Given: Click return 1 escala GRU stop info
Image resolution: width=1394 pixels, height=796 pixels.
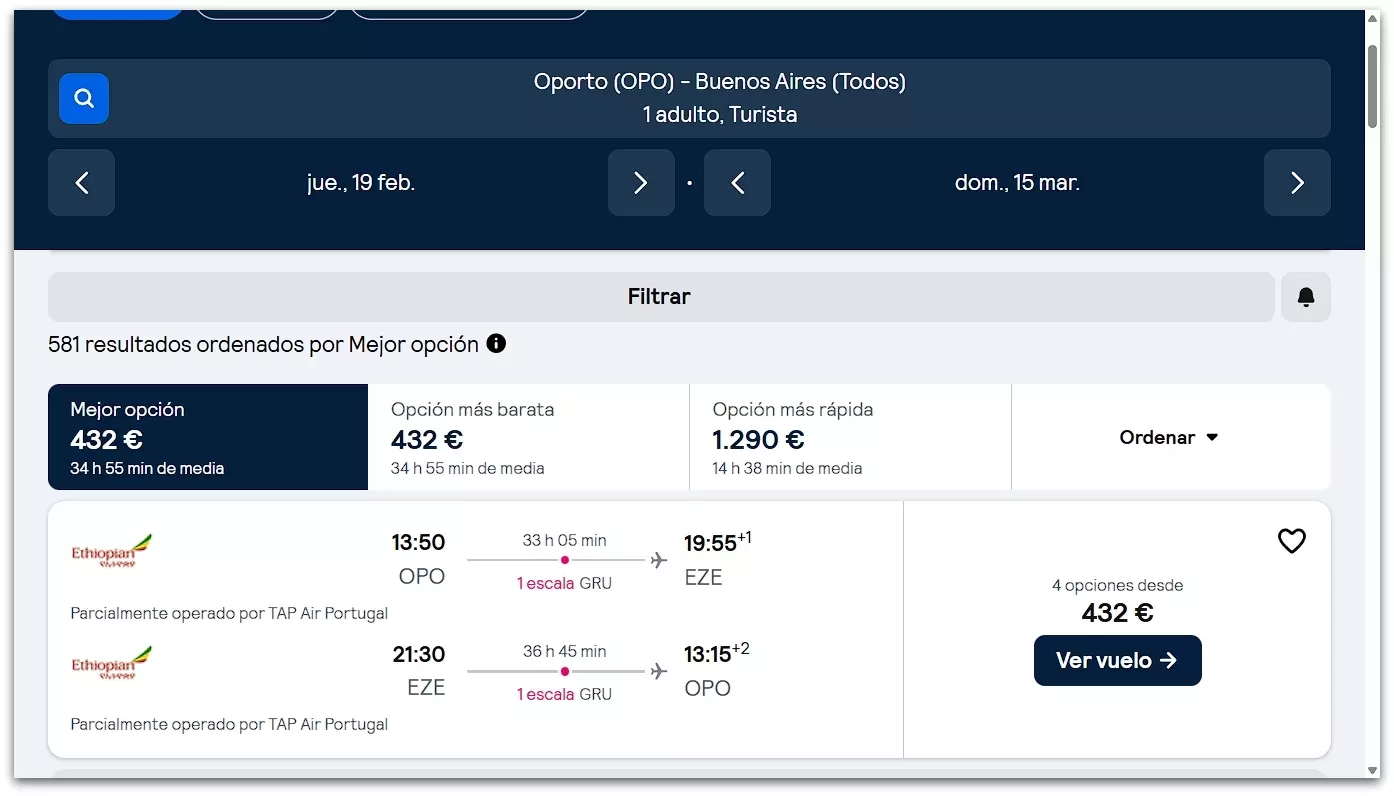Looking at the screenshot, I should (x=564, y=694).
